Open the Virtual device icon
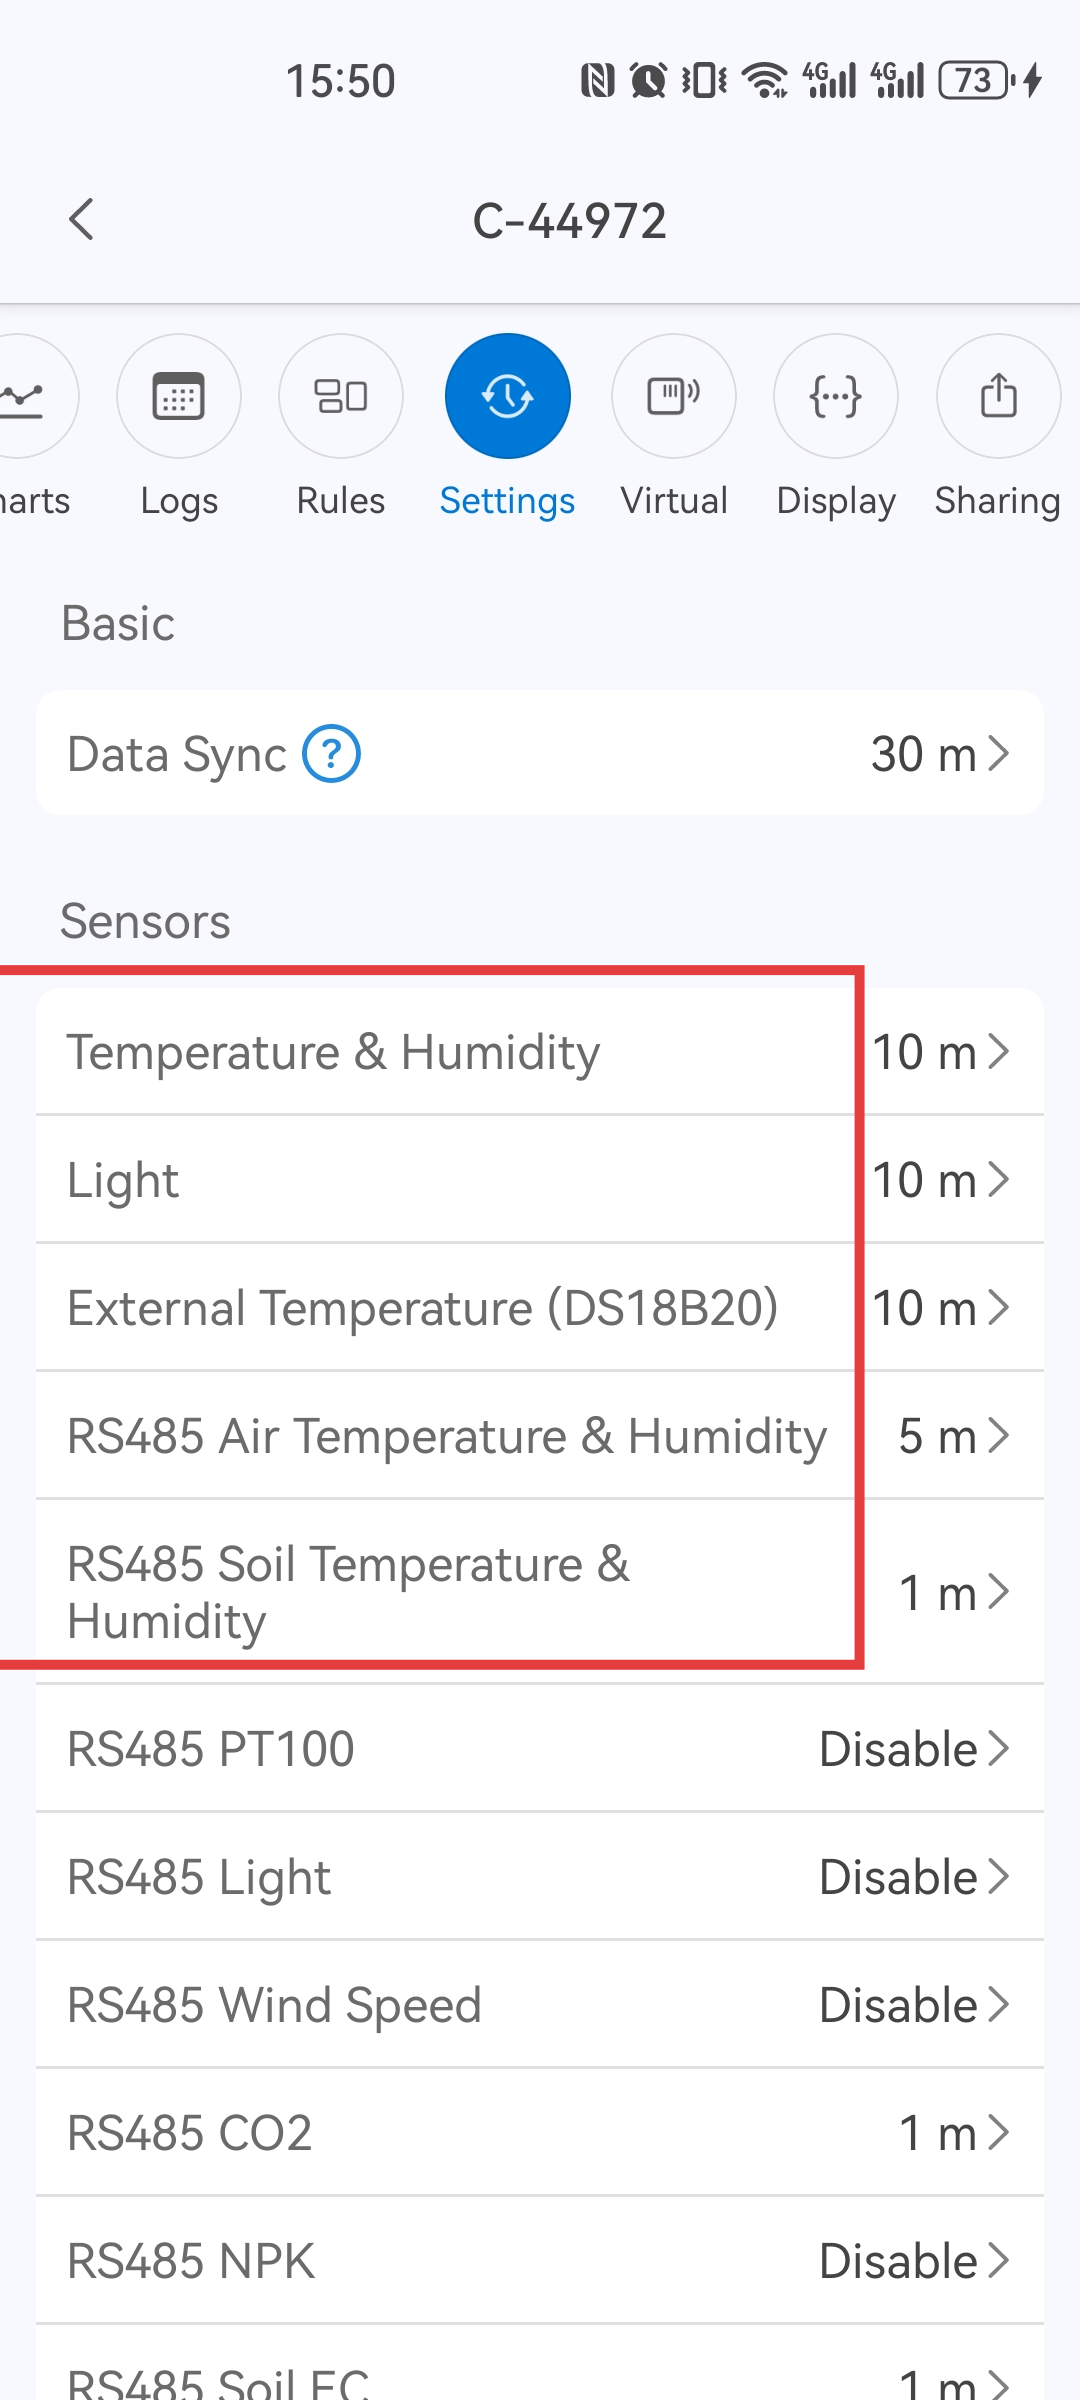Screen dimensions: 1080x2400 pos(674,396)
